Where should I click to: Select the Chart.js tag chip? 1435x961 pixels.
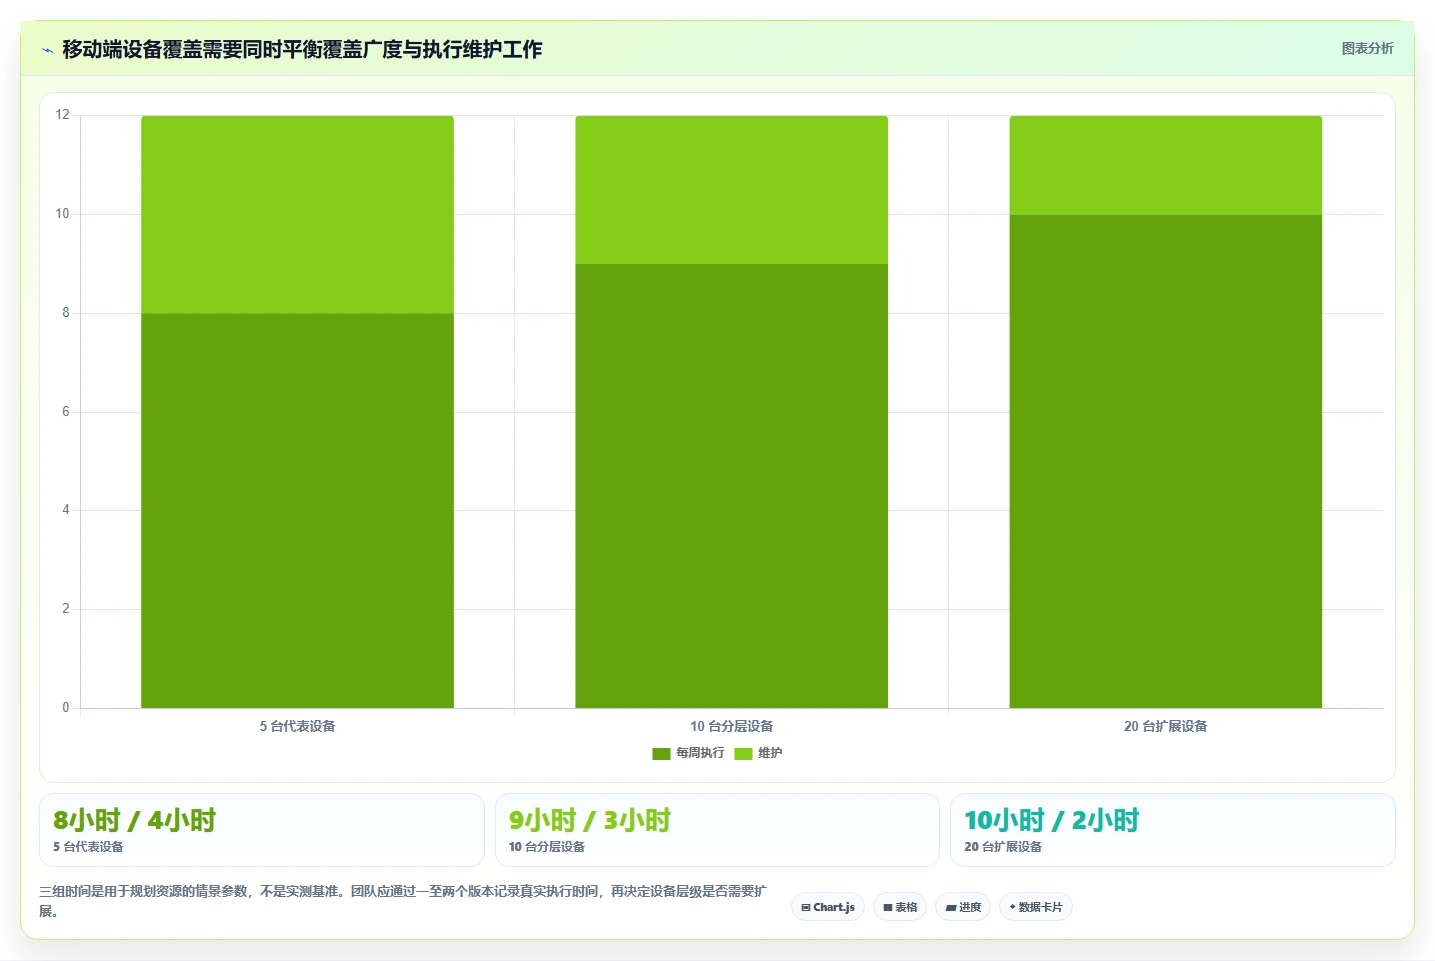[828, 907]
